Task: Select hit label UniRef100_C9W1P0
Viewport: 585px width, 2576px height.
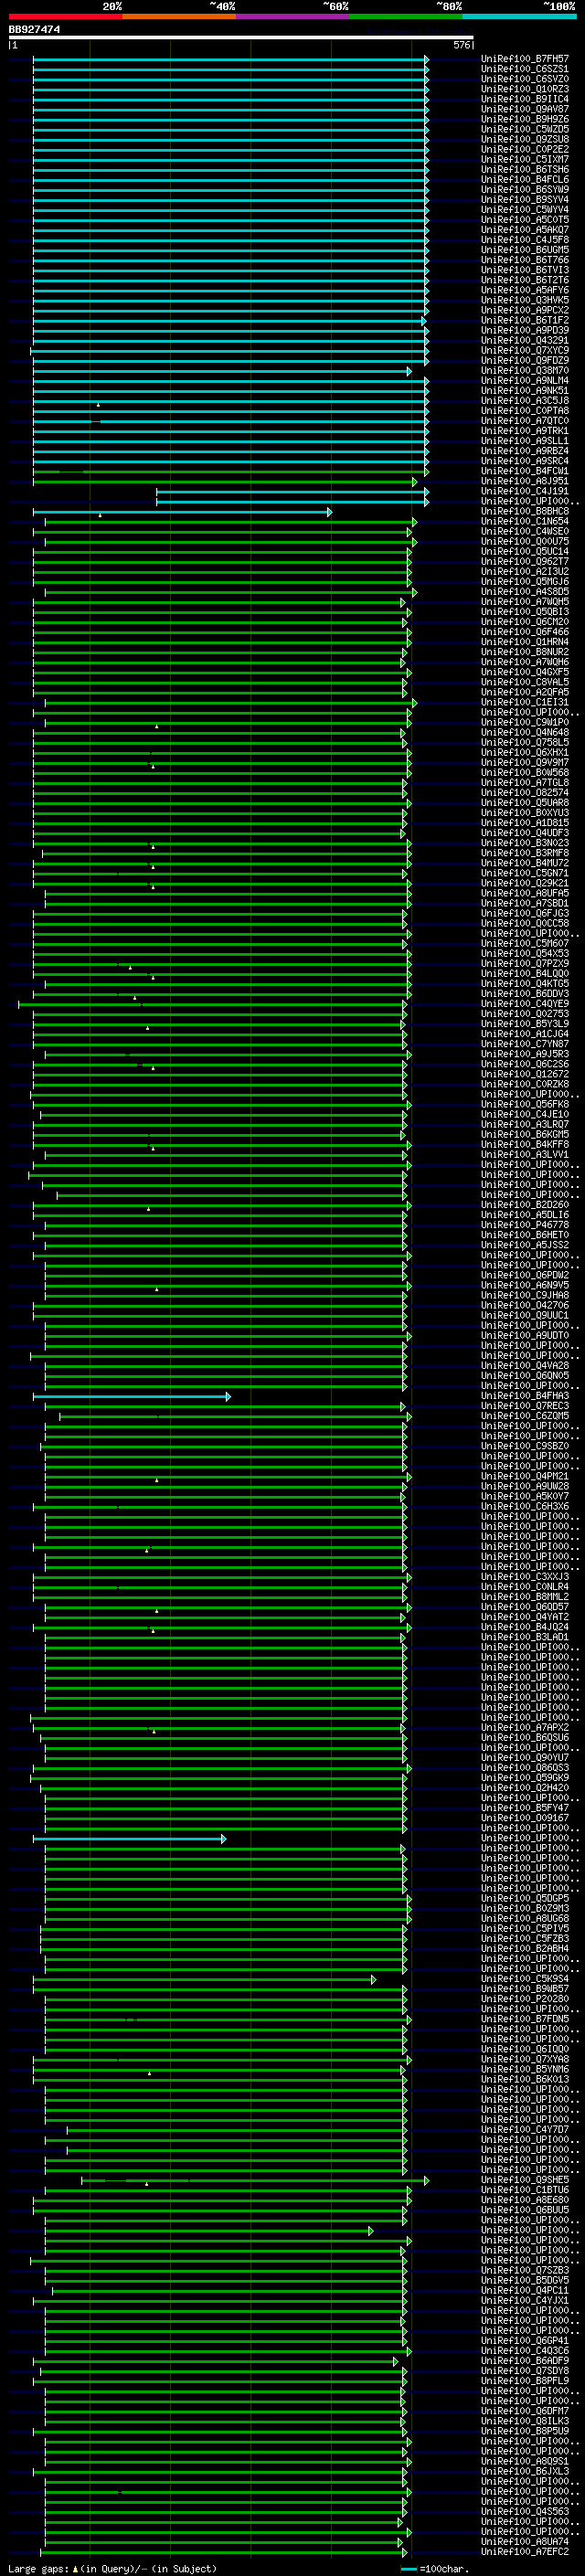Action: click(525, 722)
